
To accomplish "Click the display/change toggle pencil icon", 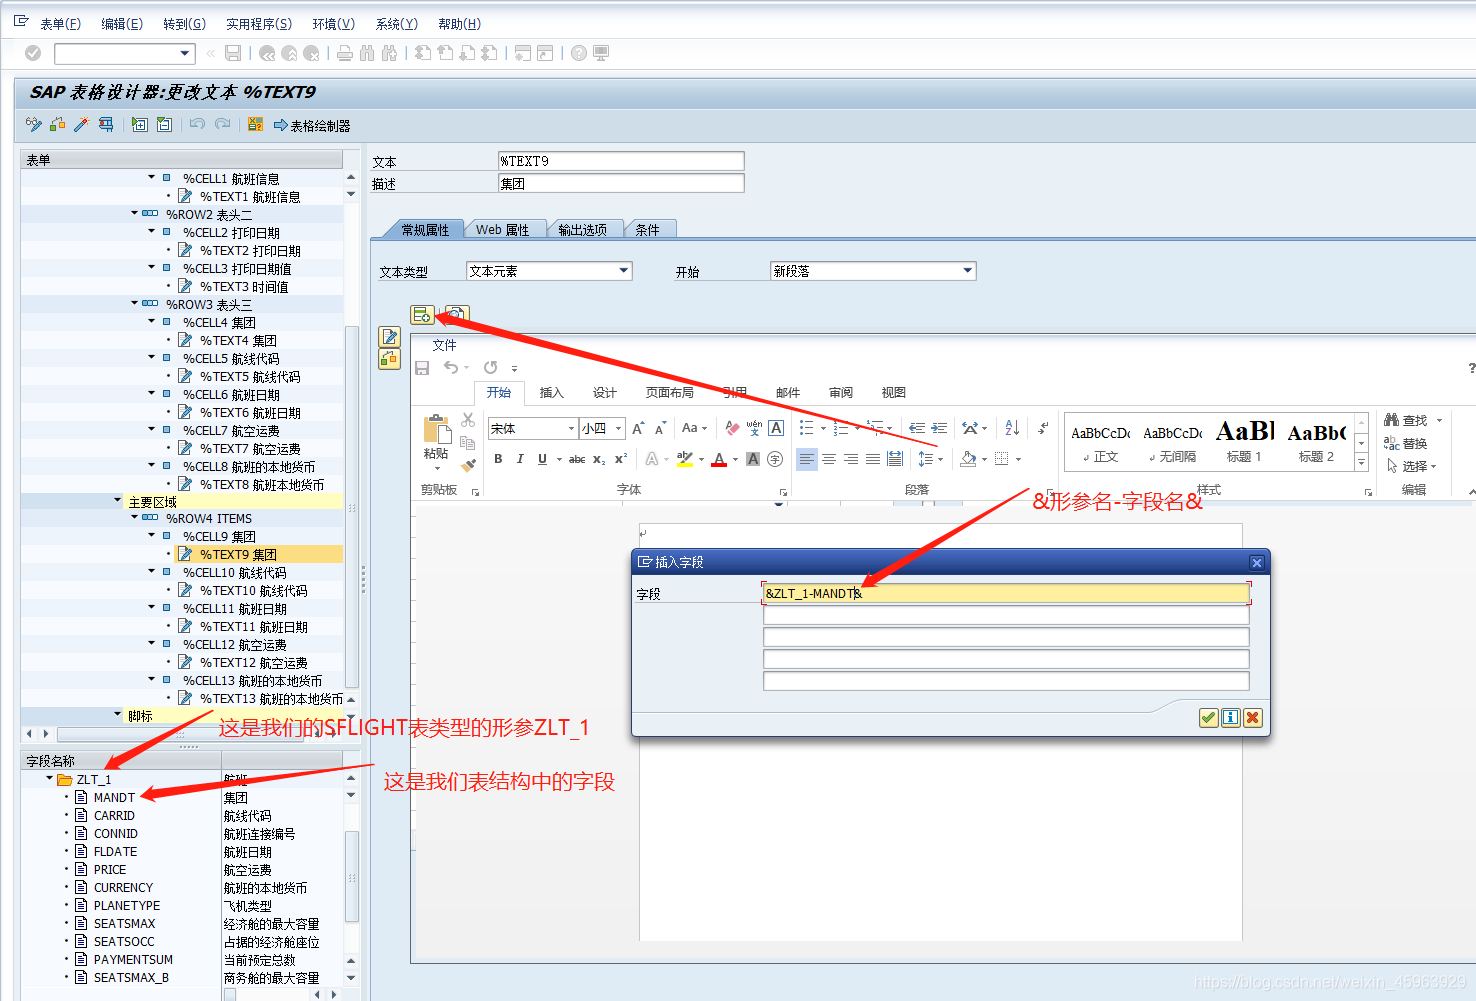I will click(34, 124).
